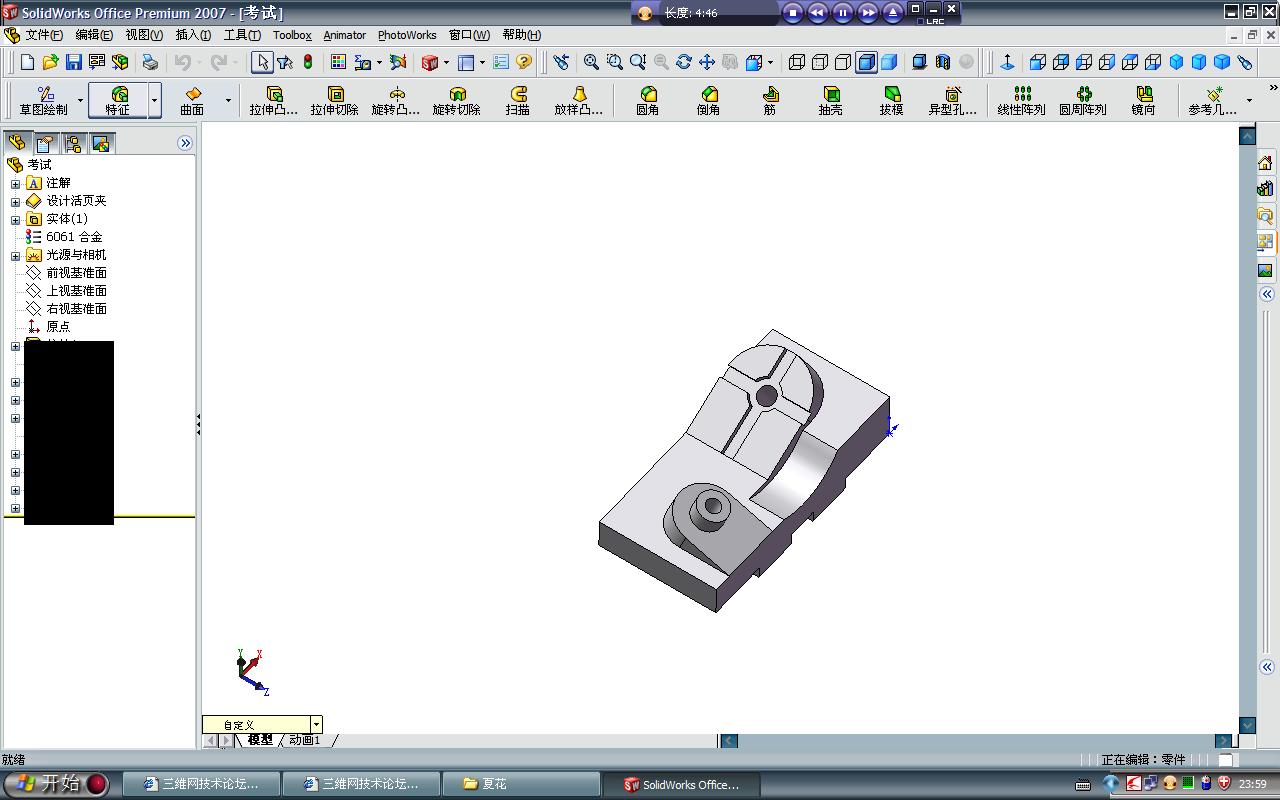This screenshot has height=800, width=1280.
Task: Toggle Section View icon
Action: tap(943, 62)
